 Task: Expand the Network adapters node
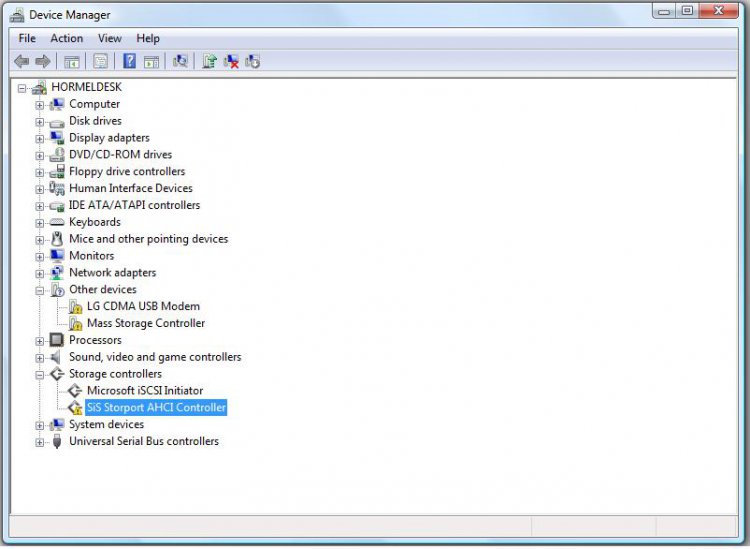[x=40, y=273]
